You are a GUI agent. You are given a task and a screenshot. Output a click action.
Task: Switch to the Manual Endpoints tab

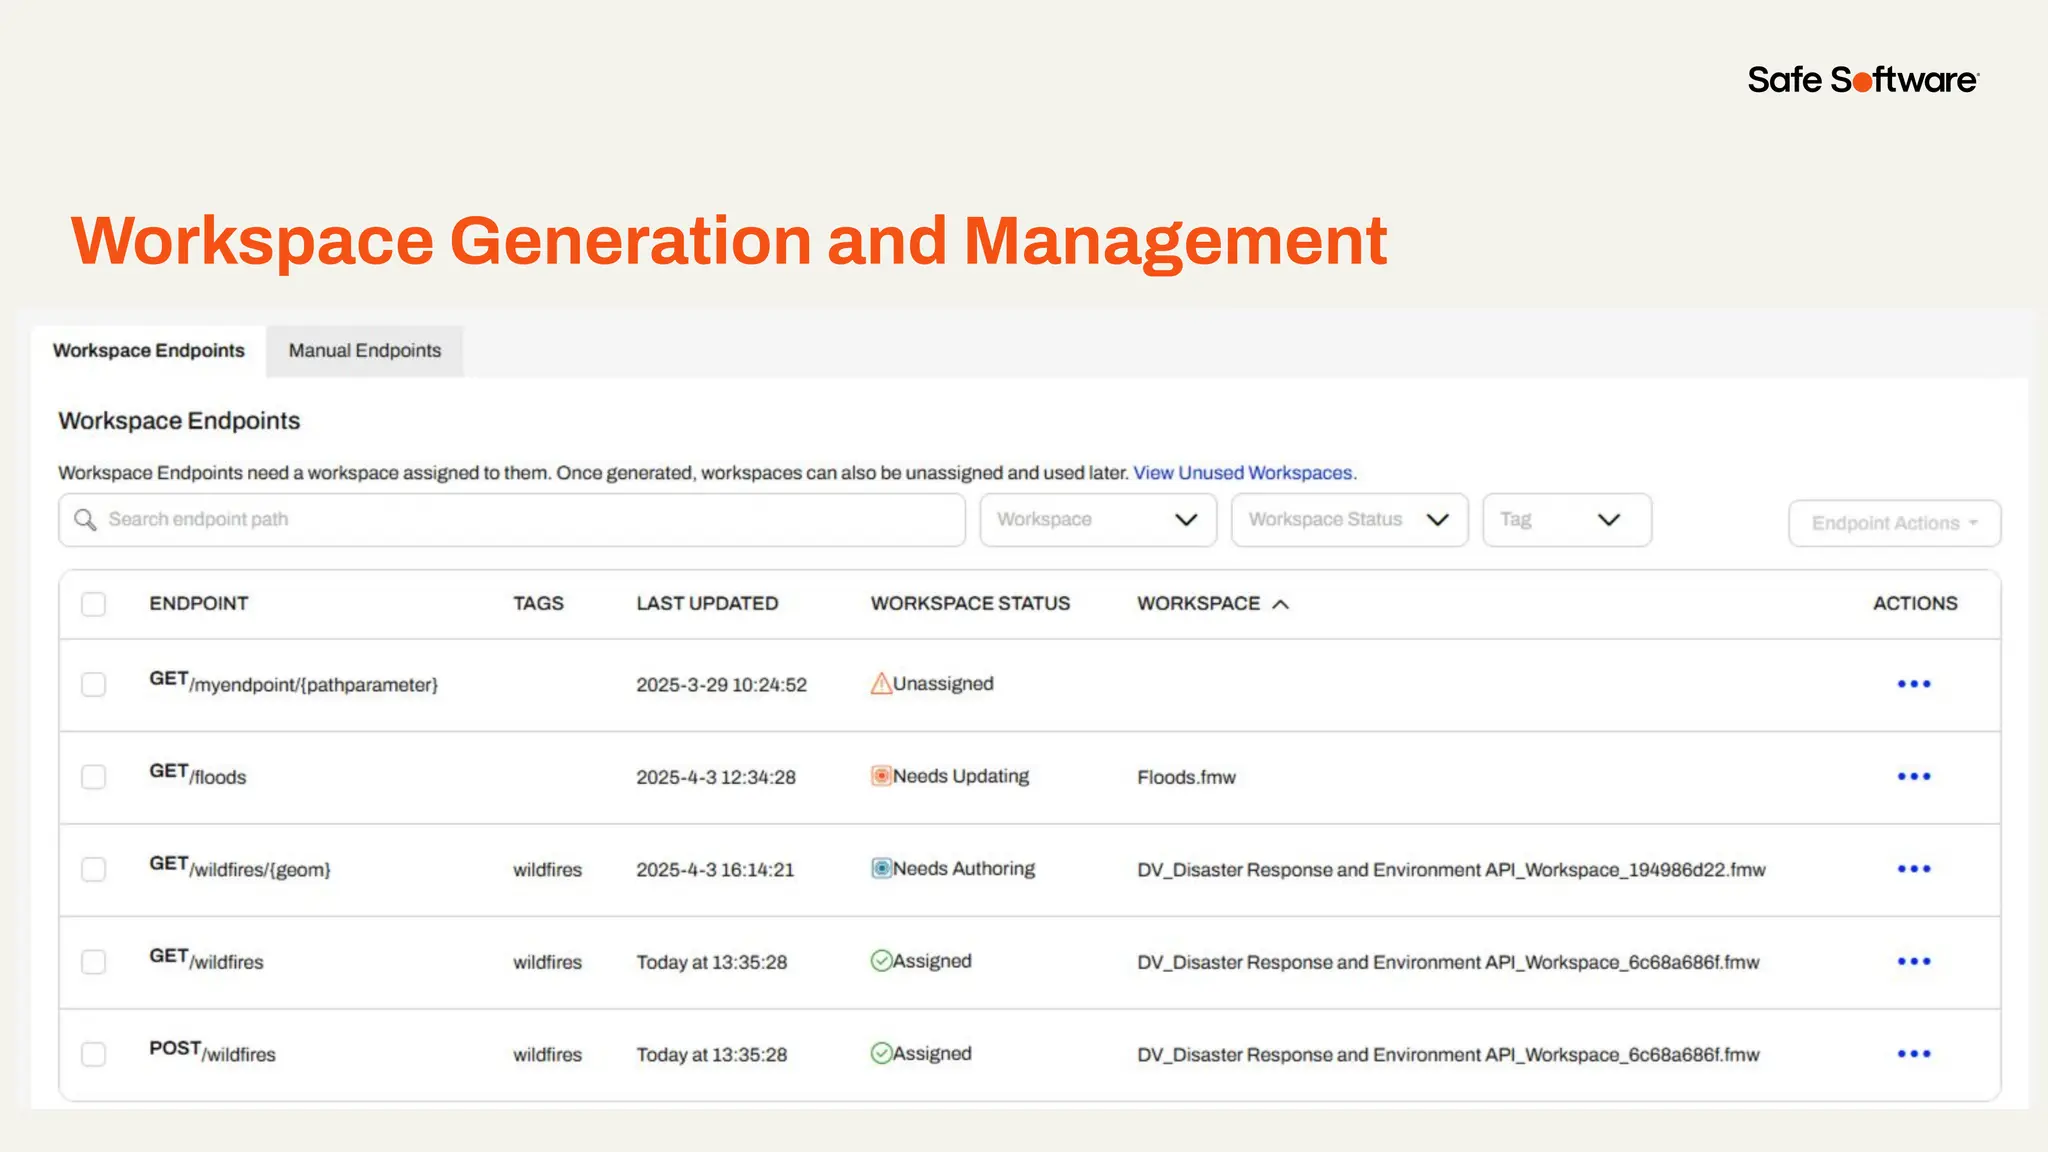(x=365, y=351)
